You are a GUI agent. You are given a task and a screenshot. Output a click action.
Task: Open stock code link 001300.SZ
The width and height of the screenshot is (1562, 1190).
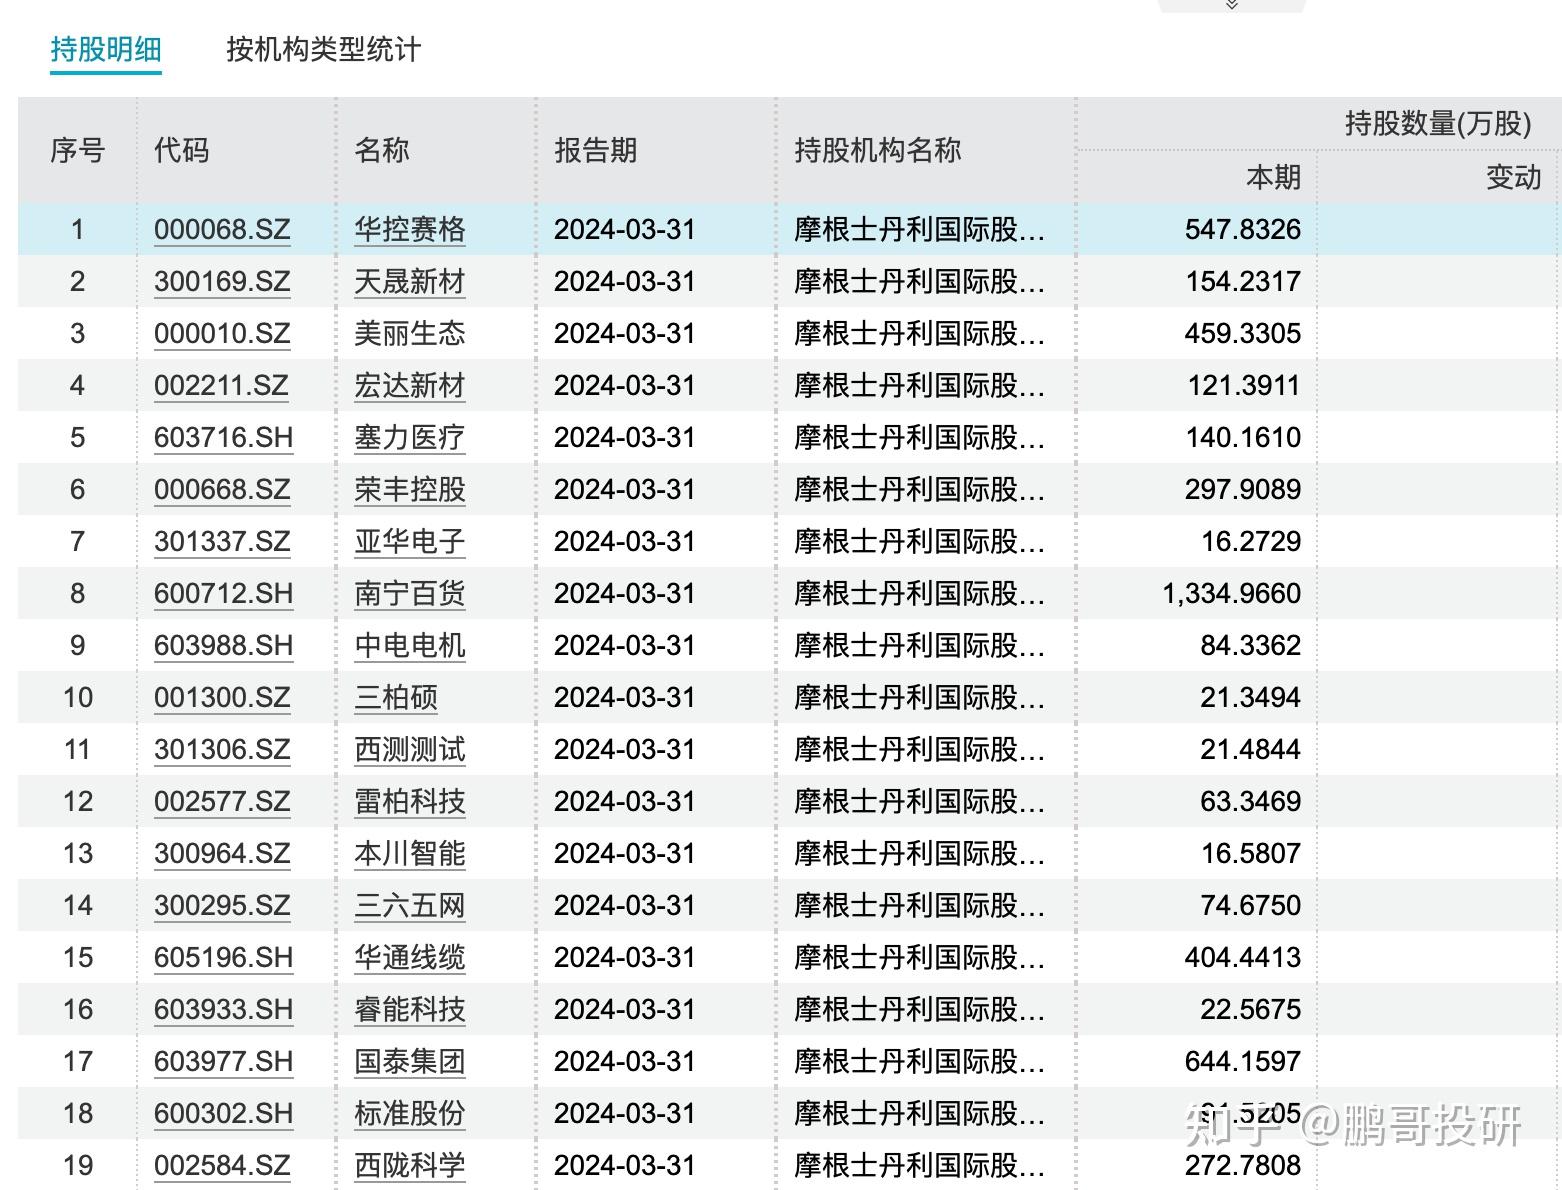pos(222,697)
